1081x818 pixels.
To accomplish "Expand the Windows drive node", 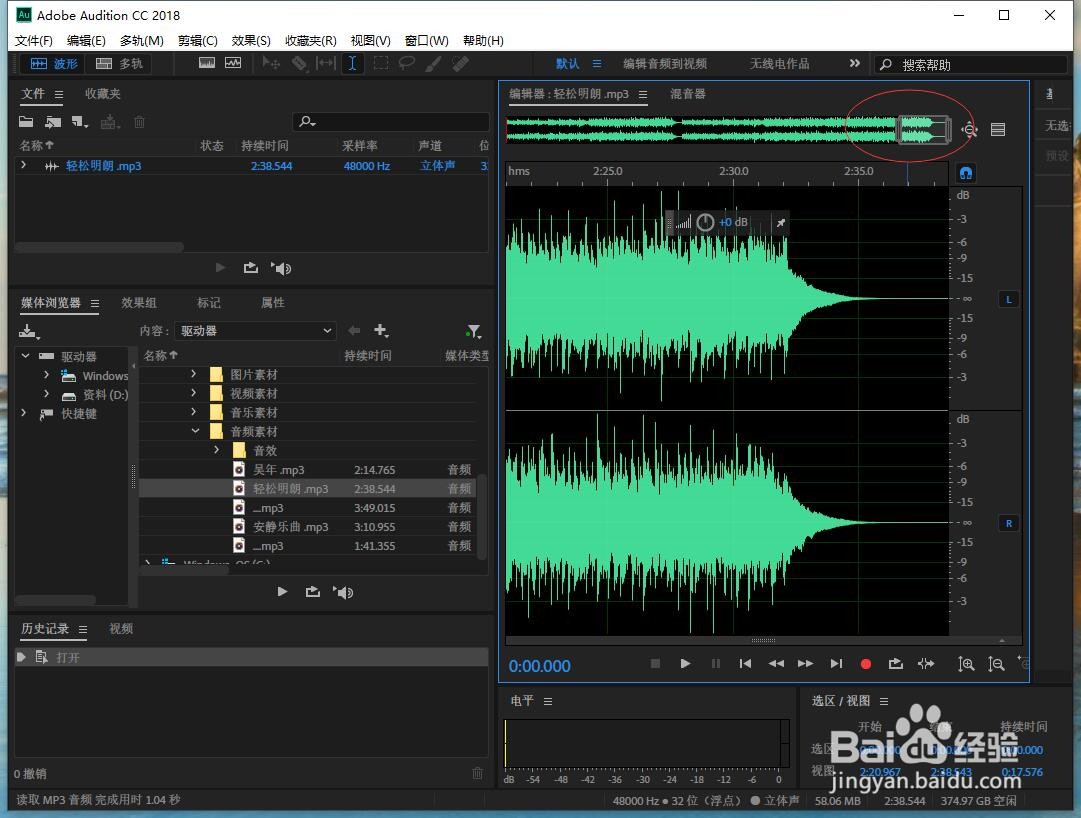I will [x=46, y=375].
